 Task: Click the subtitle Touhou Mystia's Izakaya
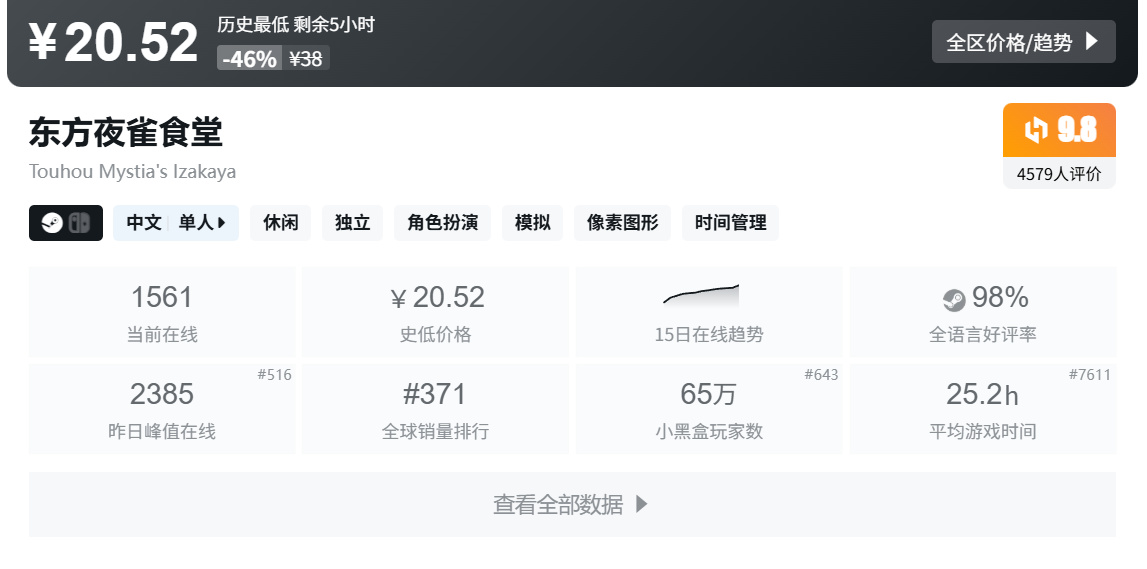(132, 172)
